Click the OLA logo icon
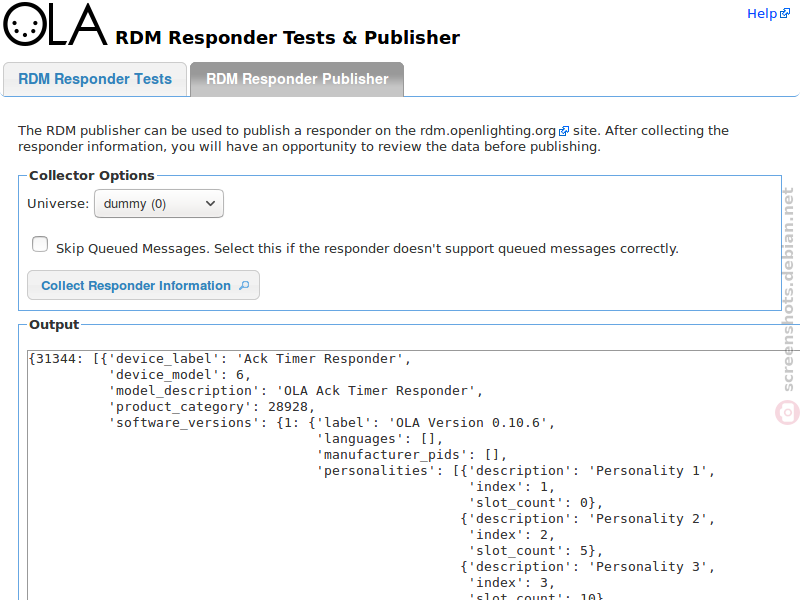 tap(55, 24)
